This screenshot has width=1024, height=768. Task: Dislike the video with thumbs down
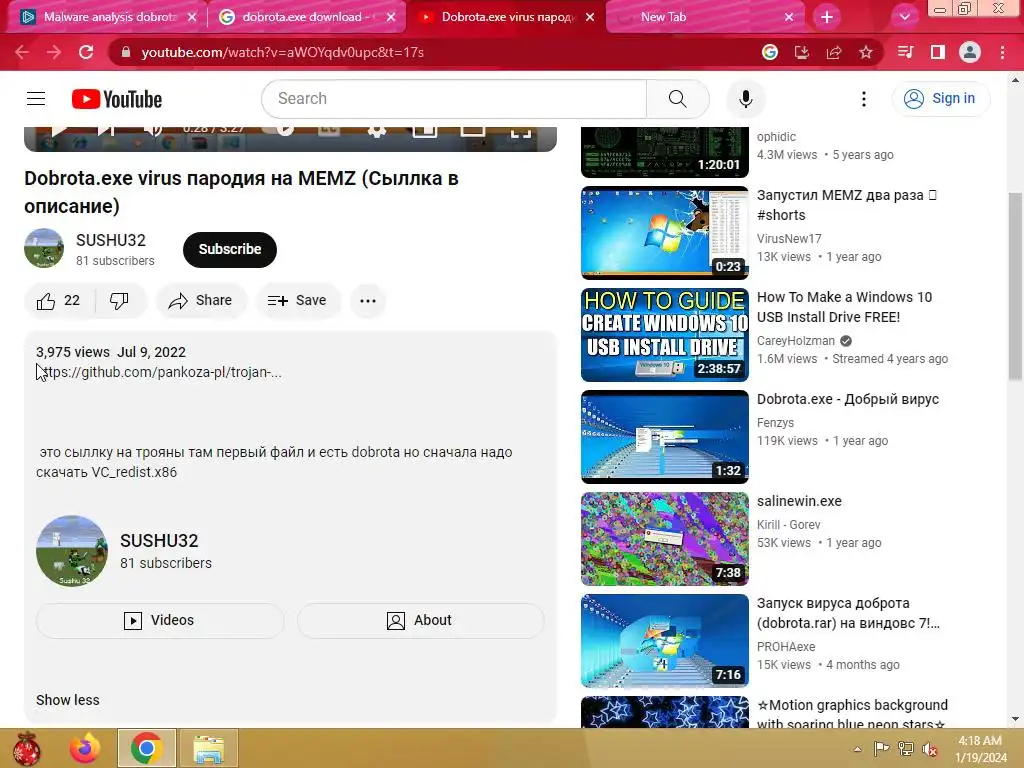pyautogui.click(x=119, y=300)
